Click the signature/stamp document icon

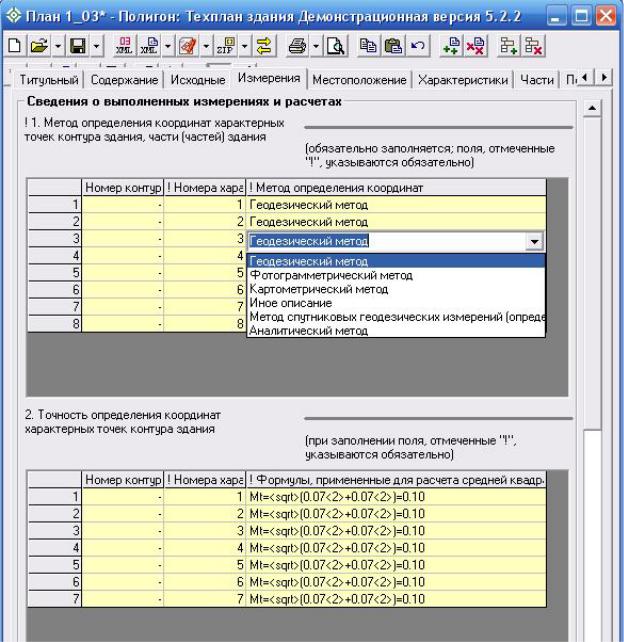(x=188, y=45)
